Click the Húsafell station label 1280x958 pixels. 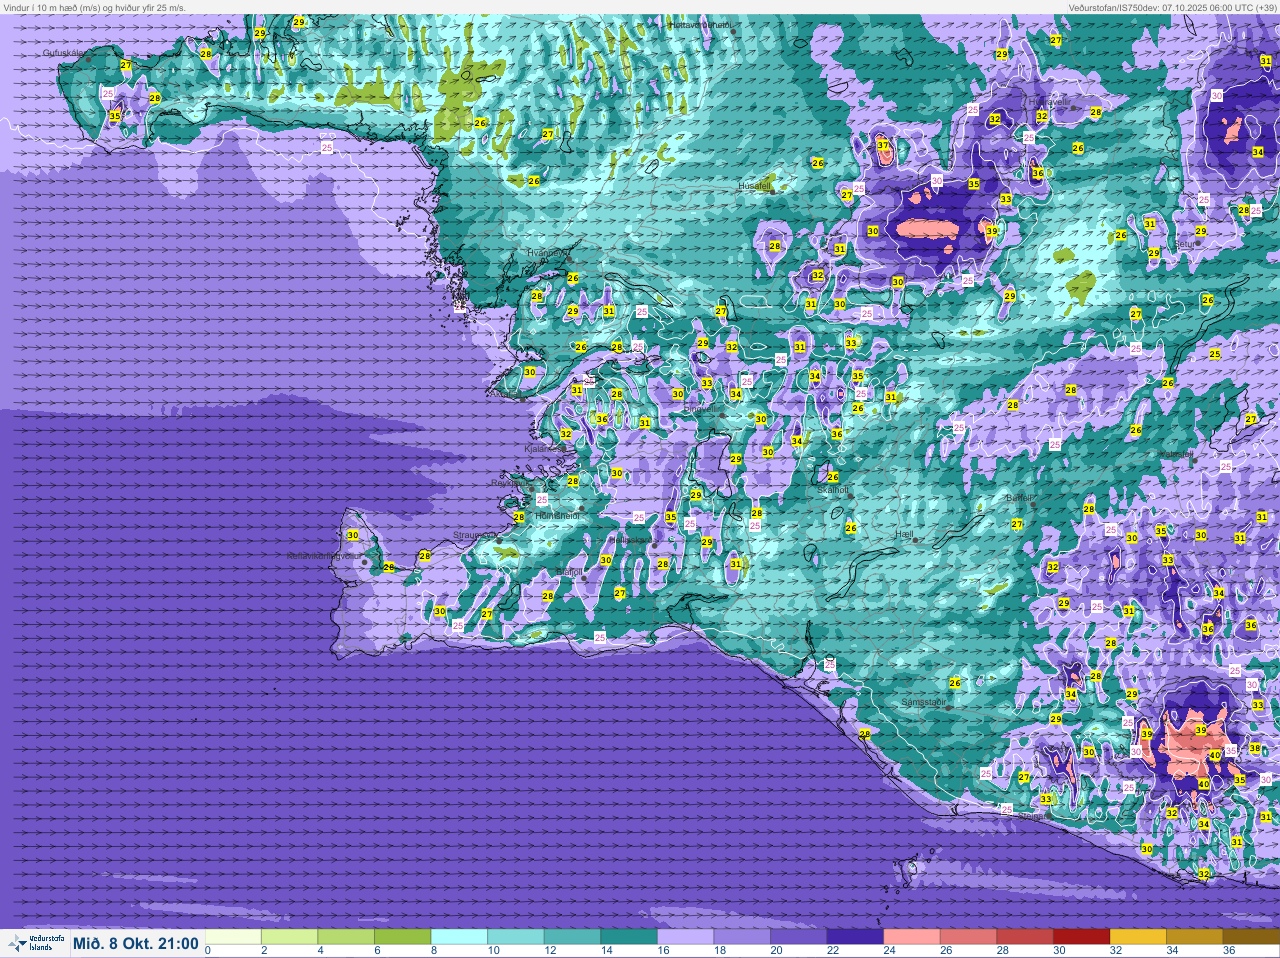(x=755, y=186)
